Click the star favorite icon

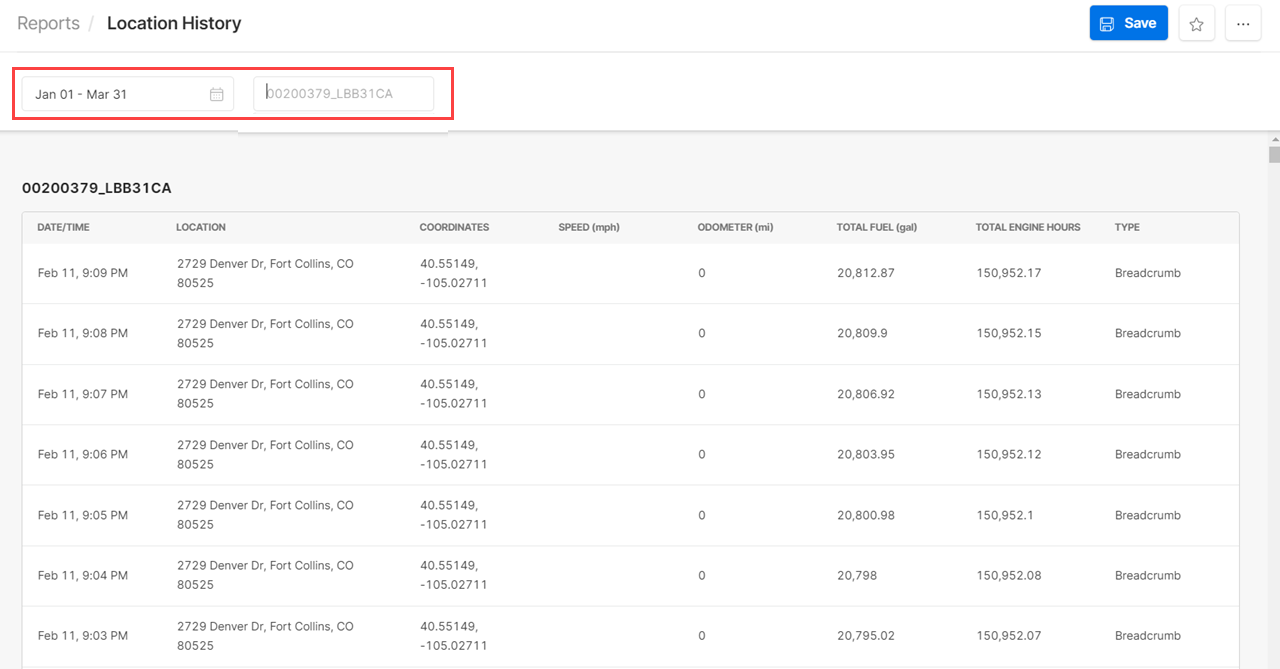point(1196,24)
